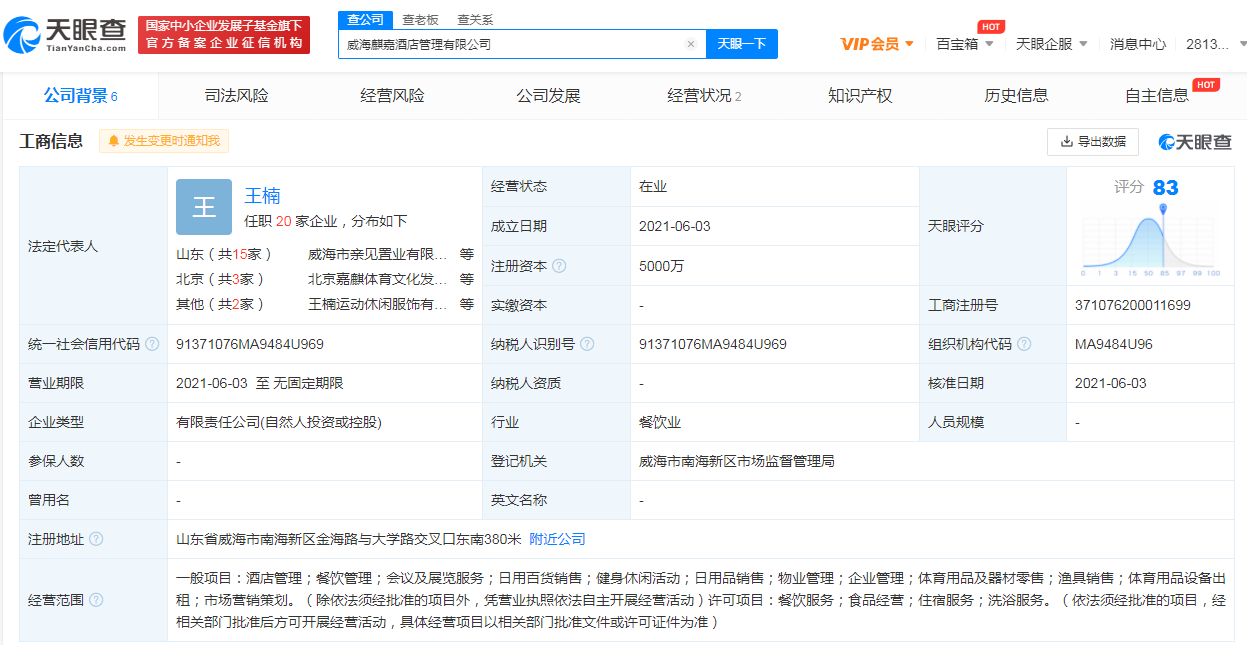Click the score marker on the 天眼评分 chart

coord(1163,209)
